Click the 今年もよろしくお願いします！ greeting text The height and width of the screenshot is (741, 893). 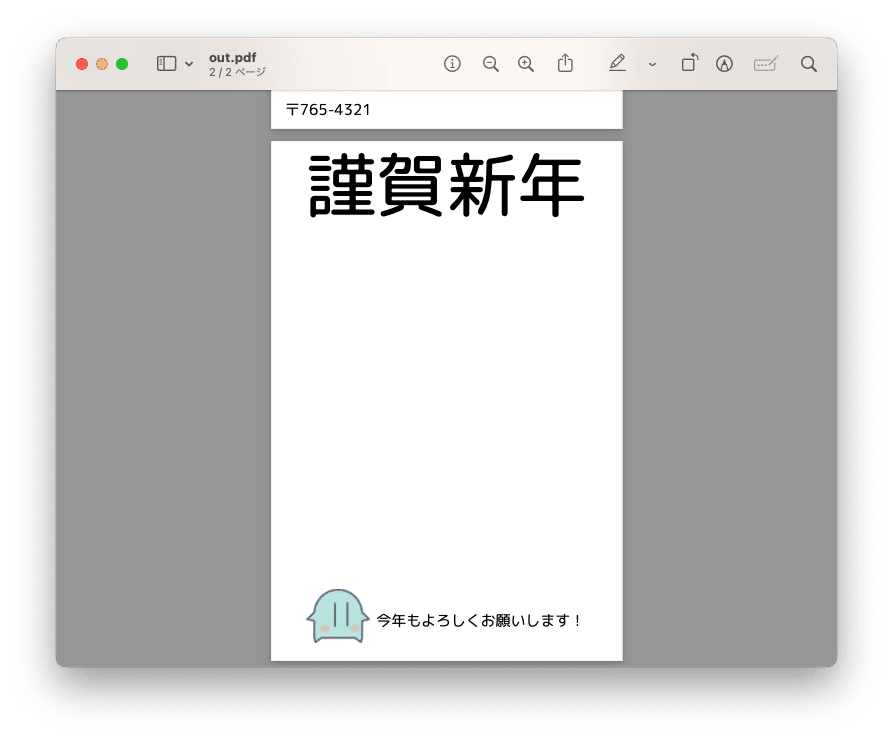pyautogui.click(x=478, y=620)
